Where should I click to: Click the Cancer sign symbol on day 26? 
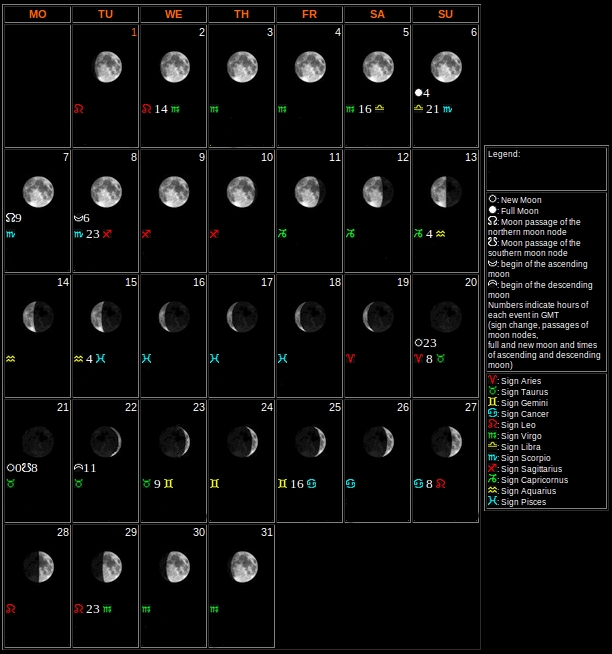coord(350,483)
